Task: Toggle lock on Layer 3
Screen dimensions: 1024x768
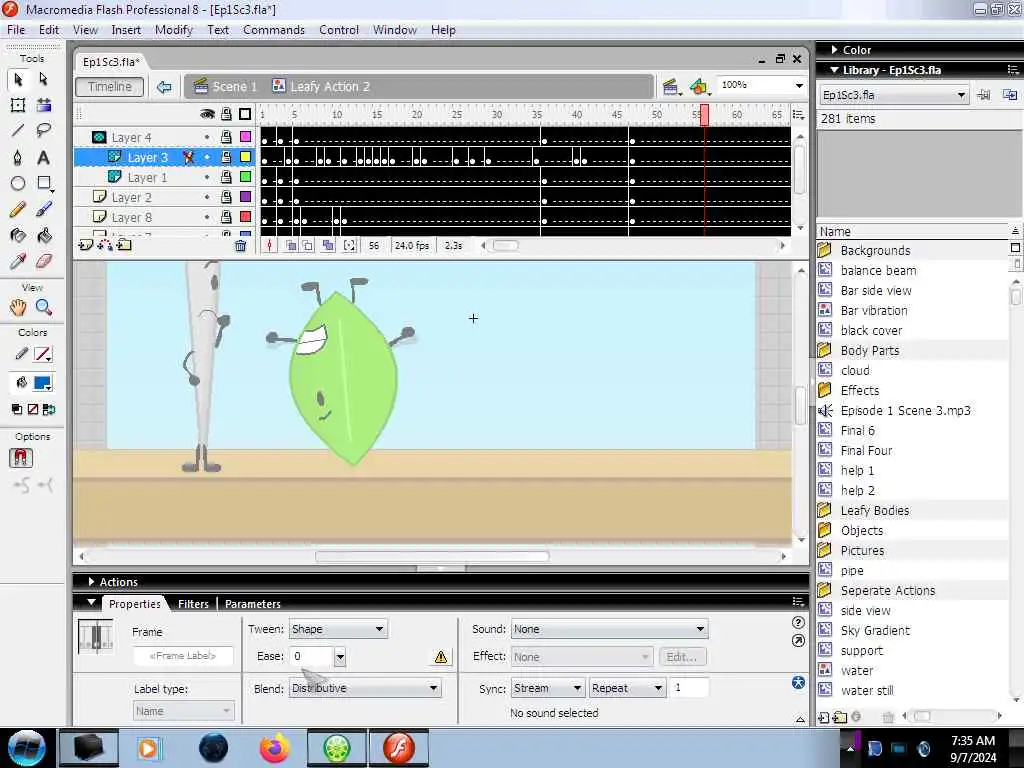Action: [x=226, y=157]
